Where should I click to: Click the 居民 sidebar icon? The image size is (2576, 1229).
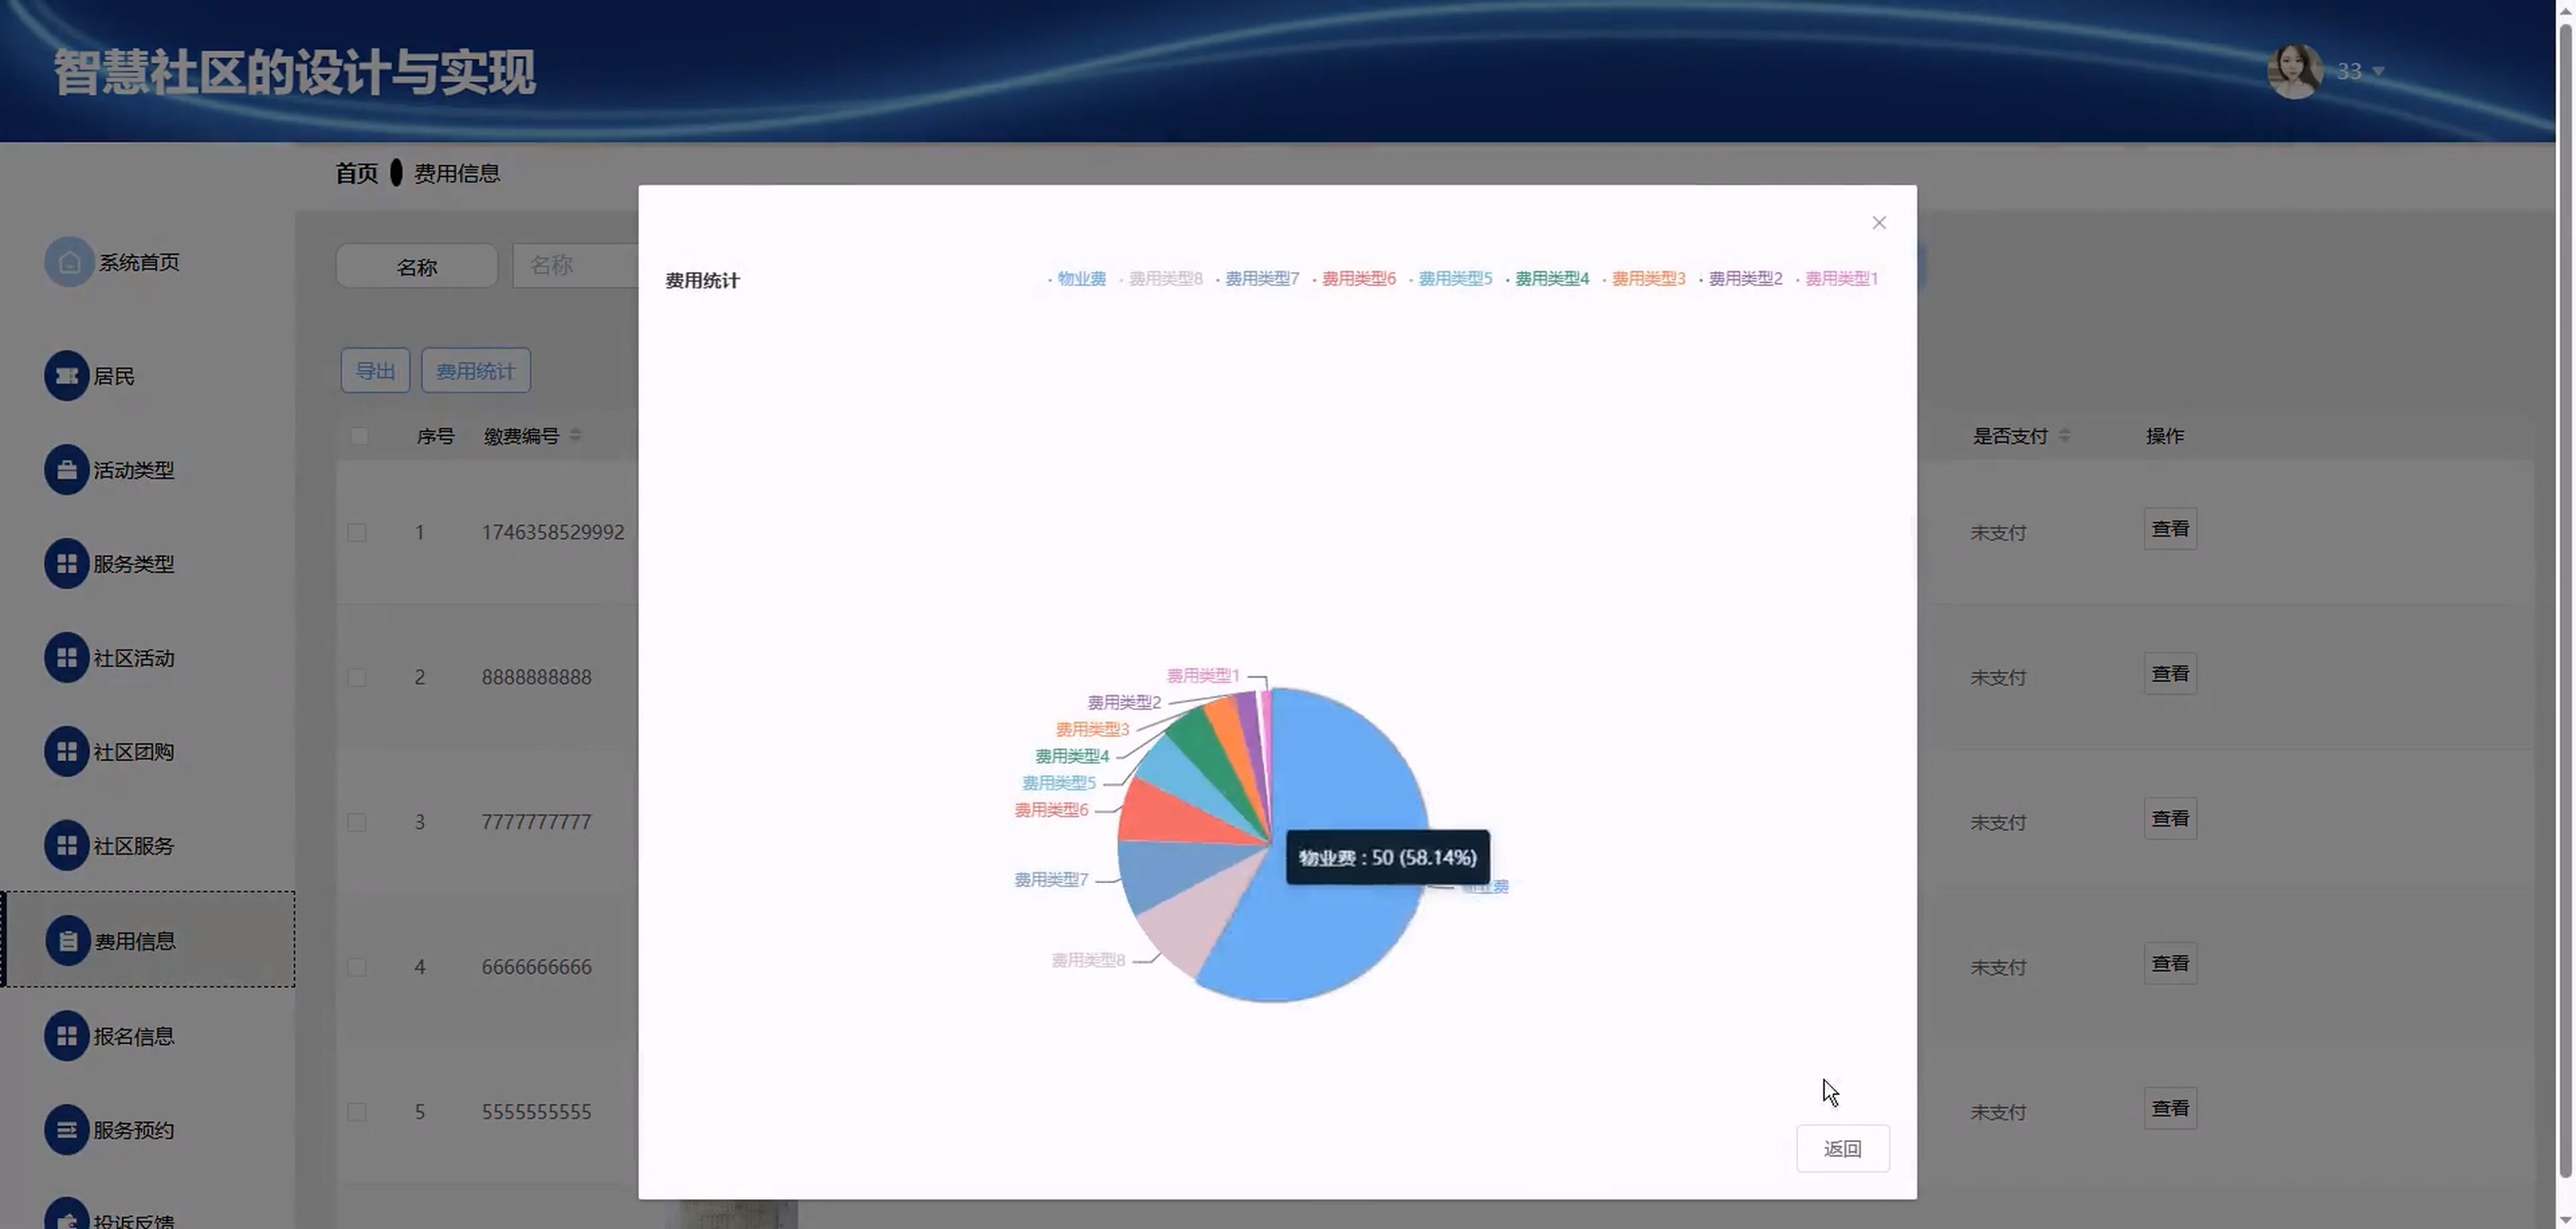pyautogui.click(x=66, y=376)
